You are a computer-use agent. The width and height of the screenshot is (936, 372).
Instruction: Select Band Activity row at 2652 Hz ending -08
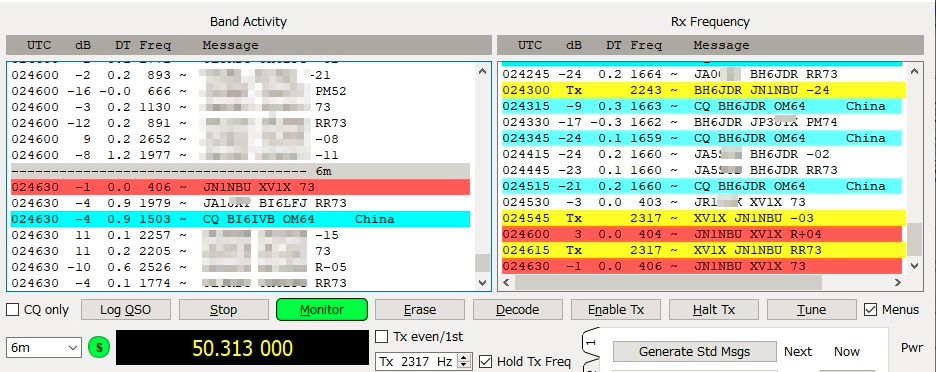coord(241,139)
